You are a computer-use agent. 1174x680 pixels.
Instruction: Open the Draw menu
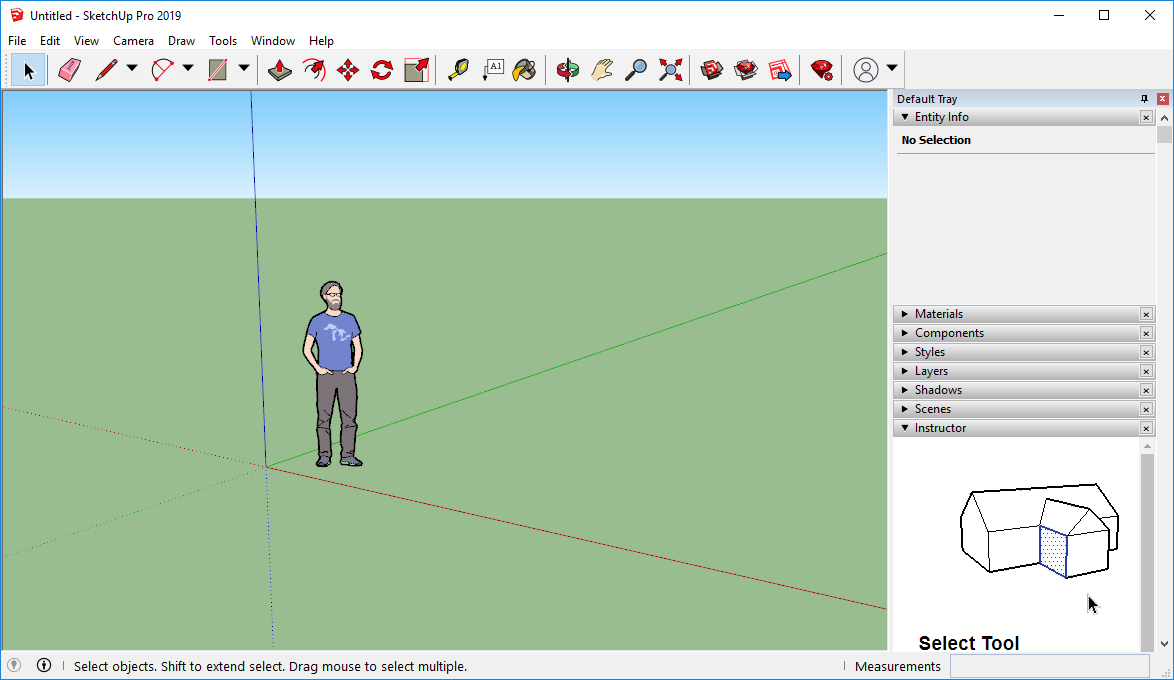click(181, 40)
